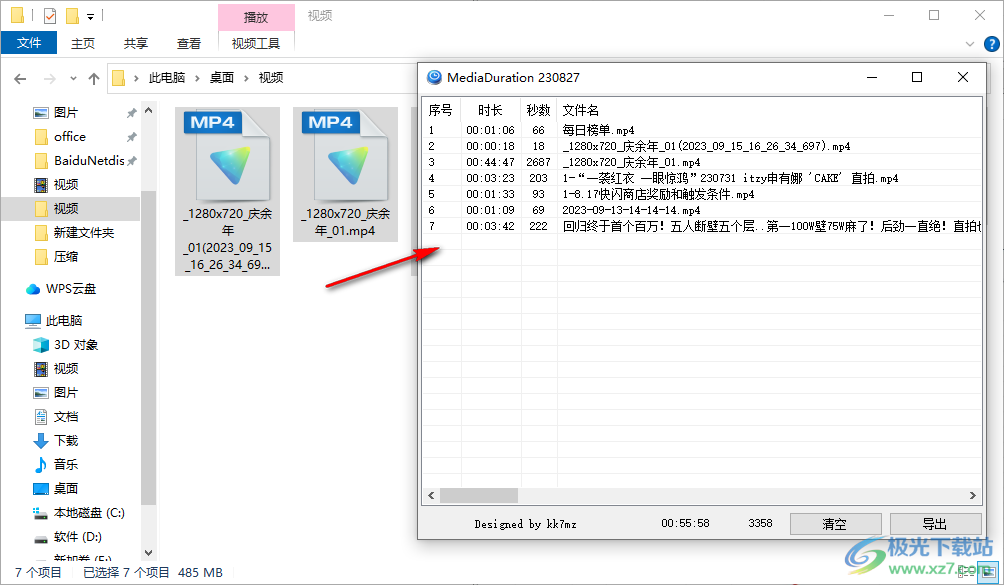
Task: Export the duration list with 导出 button
Action: tap(935, 523)
